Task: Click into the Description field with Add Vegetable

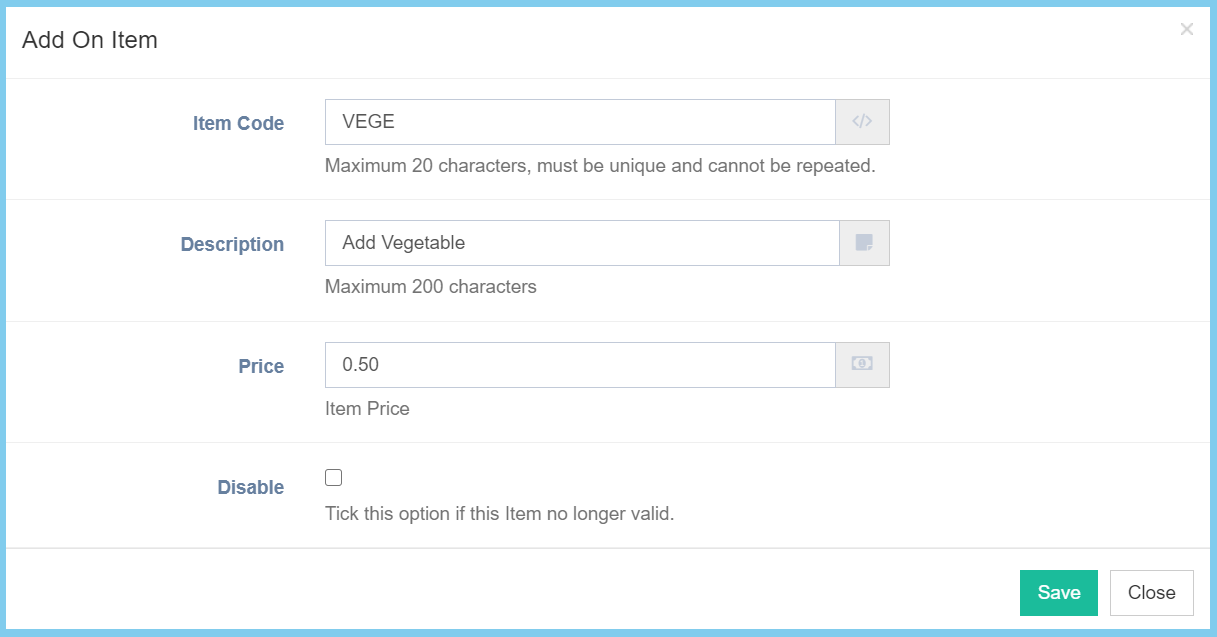Action: (582, 243)
